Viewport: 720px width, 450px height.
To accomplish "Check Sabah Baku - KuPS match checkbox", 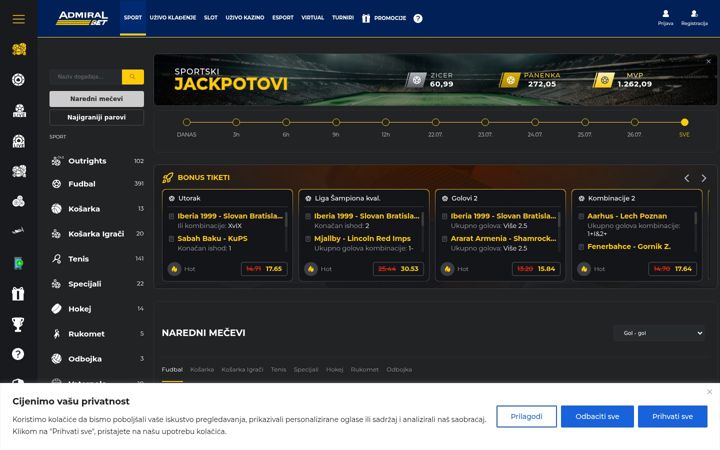I will point(171,239).
